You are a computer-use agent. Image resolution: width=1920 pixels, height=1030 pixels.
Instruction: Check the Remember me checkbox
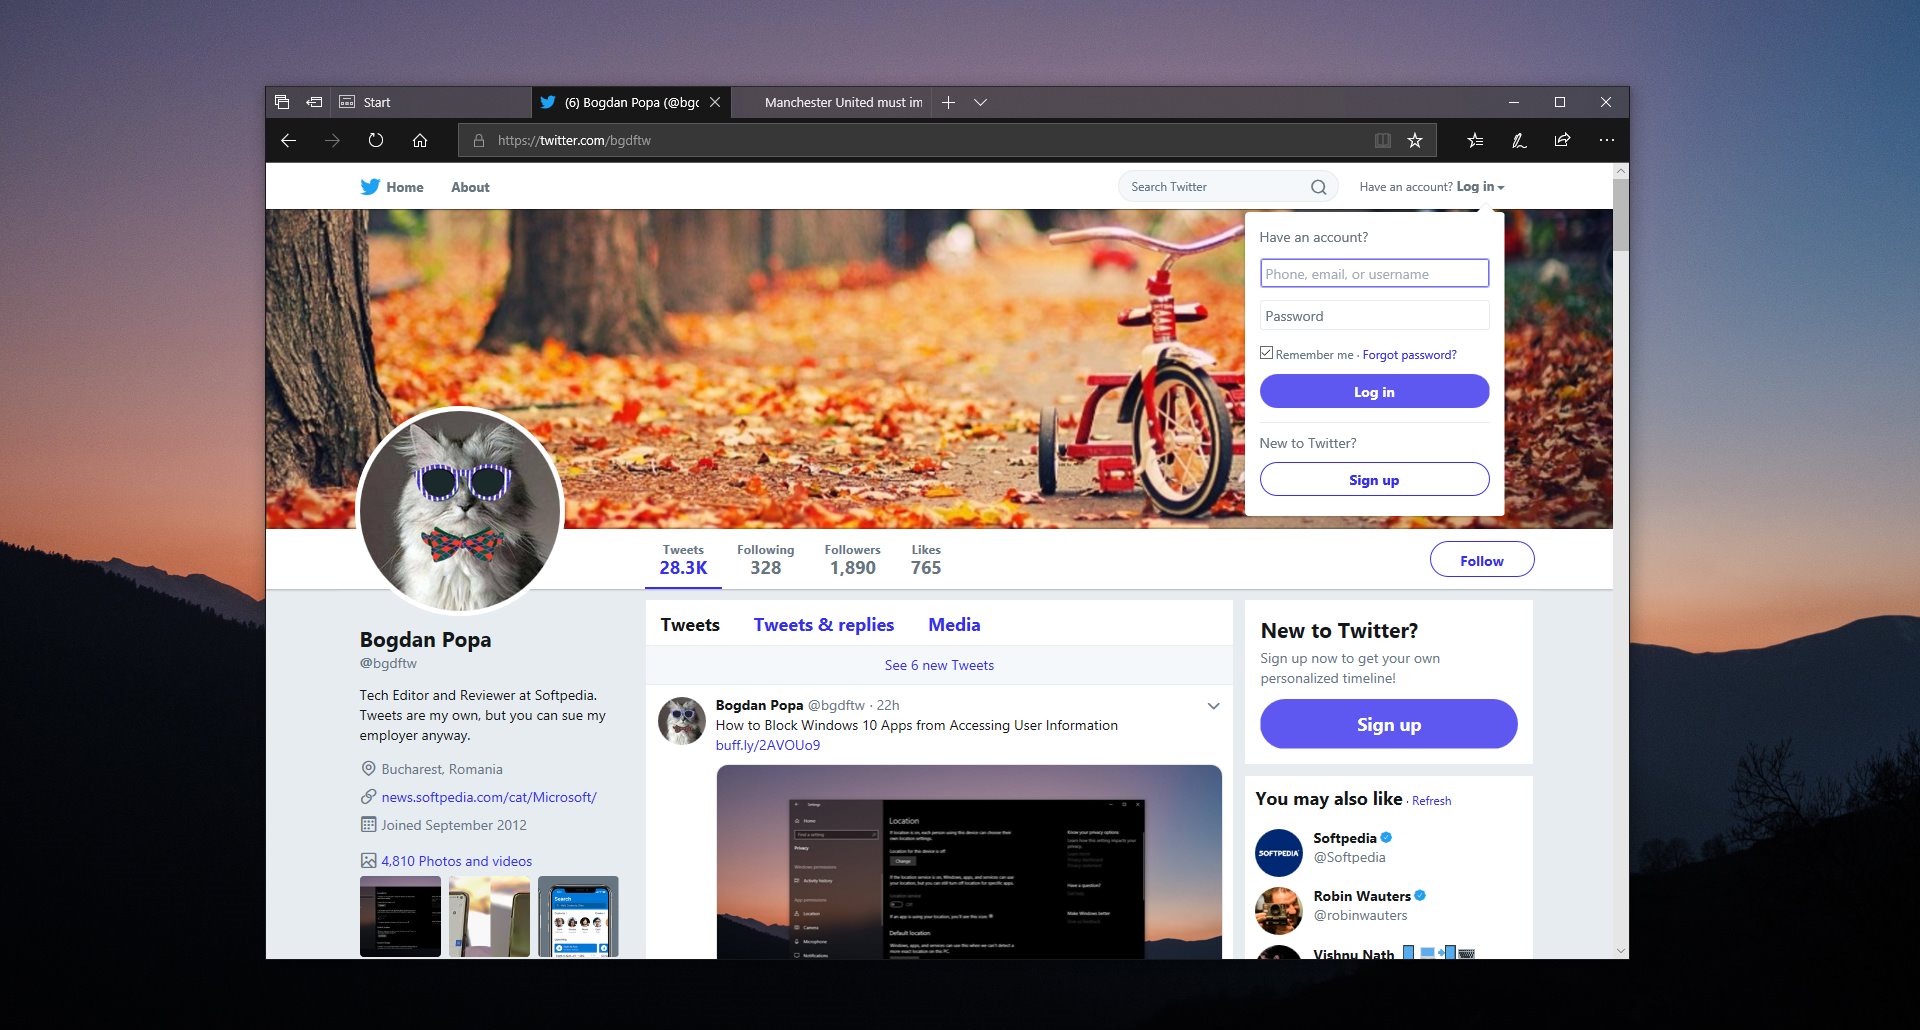click(1267, 353)
